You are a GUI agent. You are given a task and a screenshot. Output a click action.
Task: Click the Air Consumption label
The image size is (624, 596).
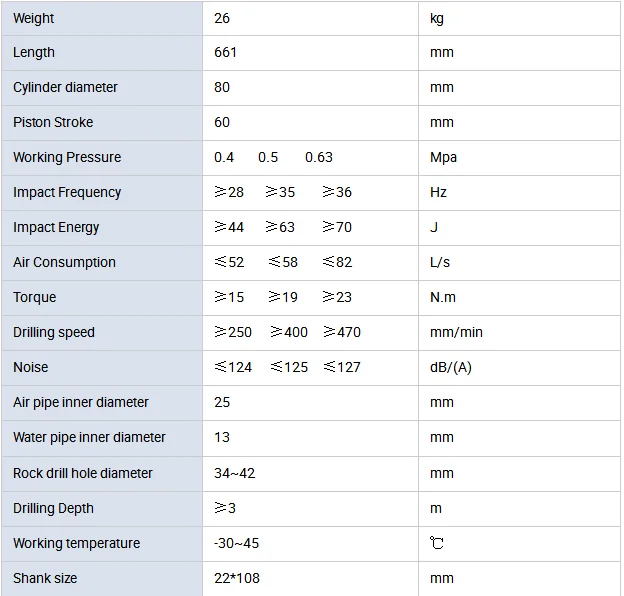[x=64, y=262]
